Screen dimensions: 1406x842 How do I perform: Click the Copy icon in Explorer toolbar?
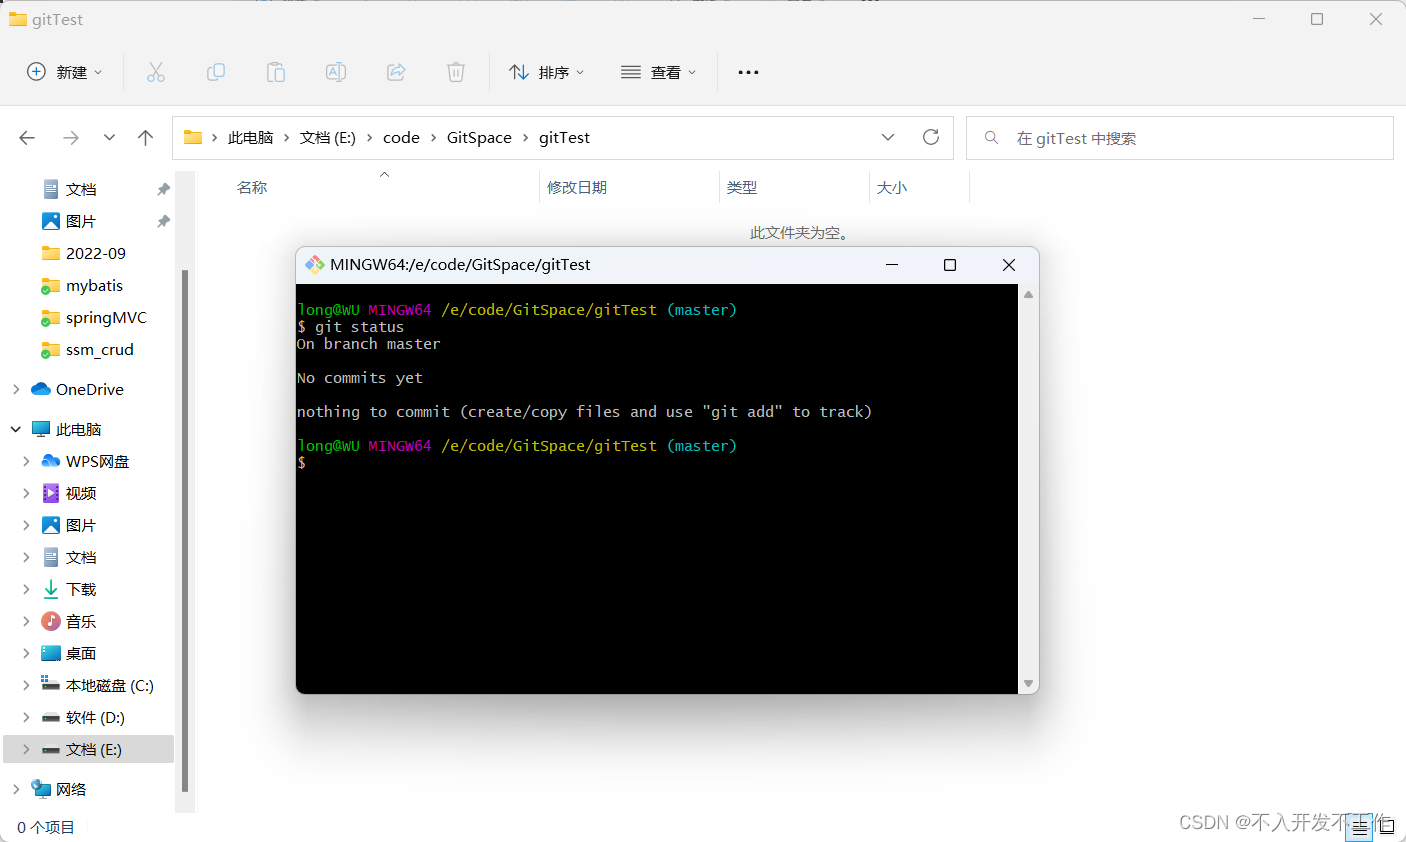pyautogui.click(x=216, y=72)
